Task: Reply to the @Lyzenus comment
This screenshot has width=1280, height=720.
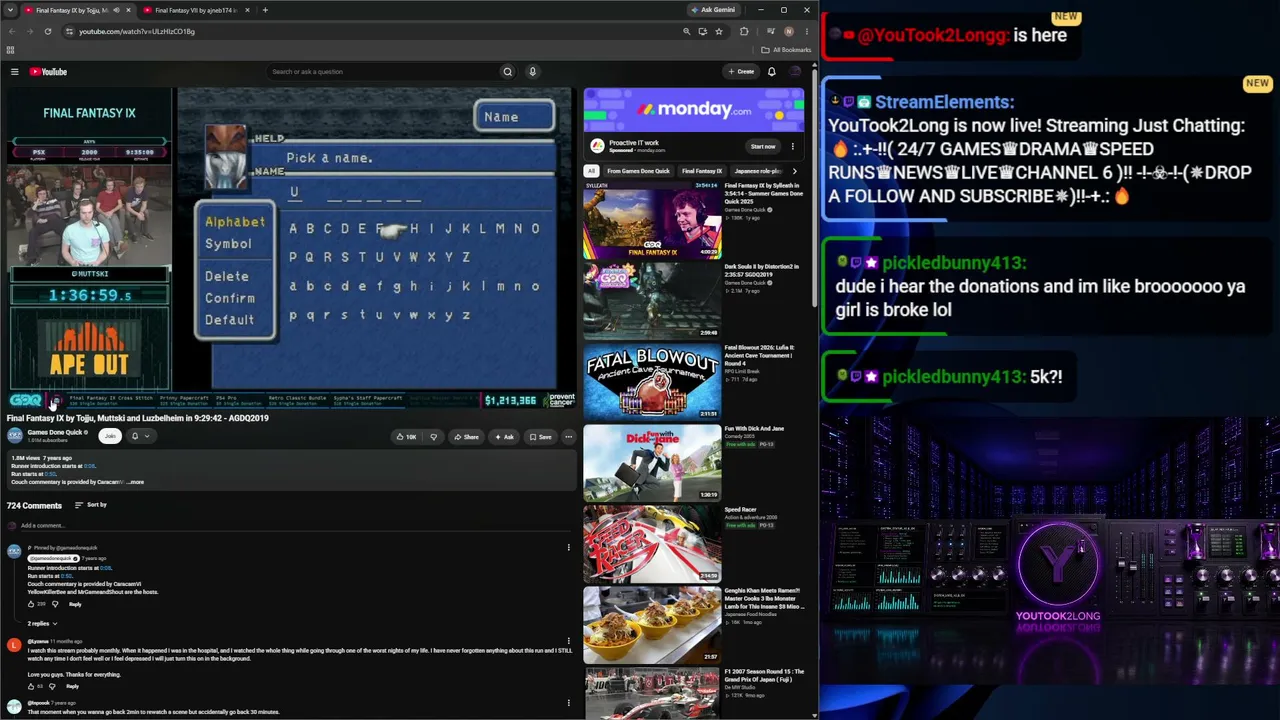Action: click(72, 686)
